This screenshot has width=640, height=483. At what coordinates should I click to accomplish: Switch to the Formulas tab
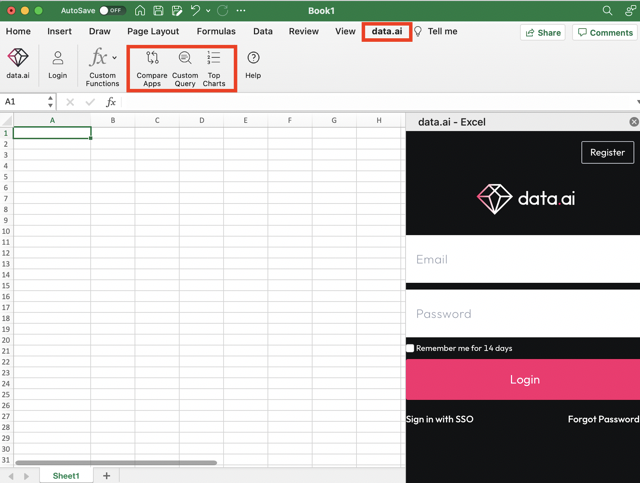(x=216, y=31)
